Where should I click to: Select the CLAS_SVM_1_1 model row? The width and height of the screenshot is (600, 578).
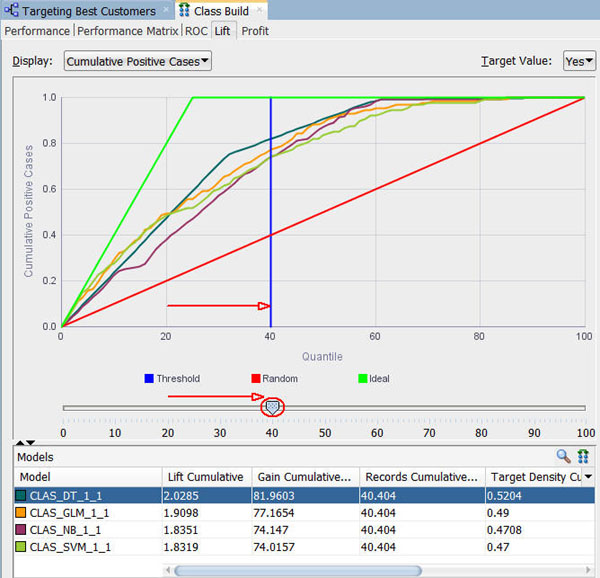pos(304,547)
